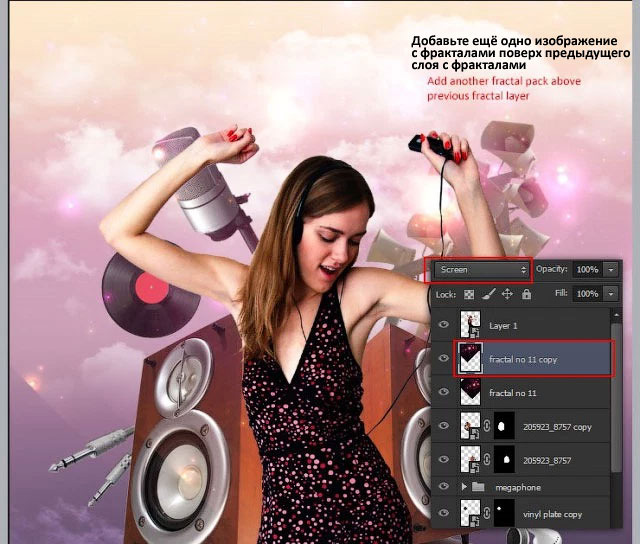640x544 pixels.
Task: Click the lock transparent pixels icon
Action: [x=469, y=294]
